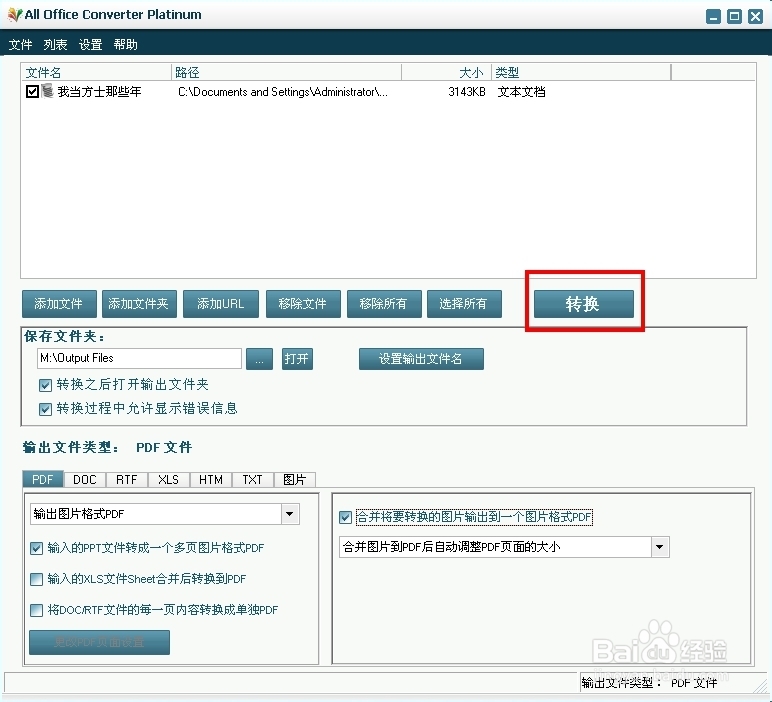
Task: Click the 3143KB size cell
Action: [x=467, y=92]
